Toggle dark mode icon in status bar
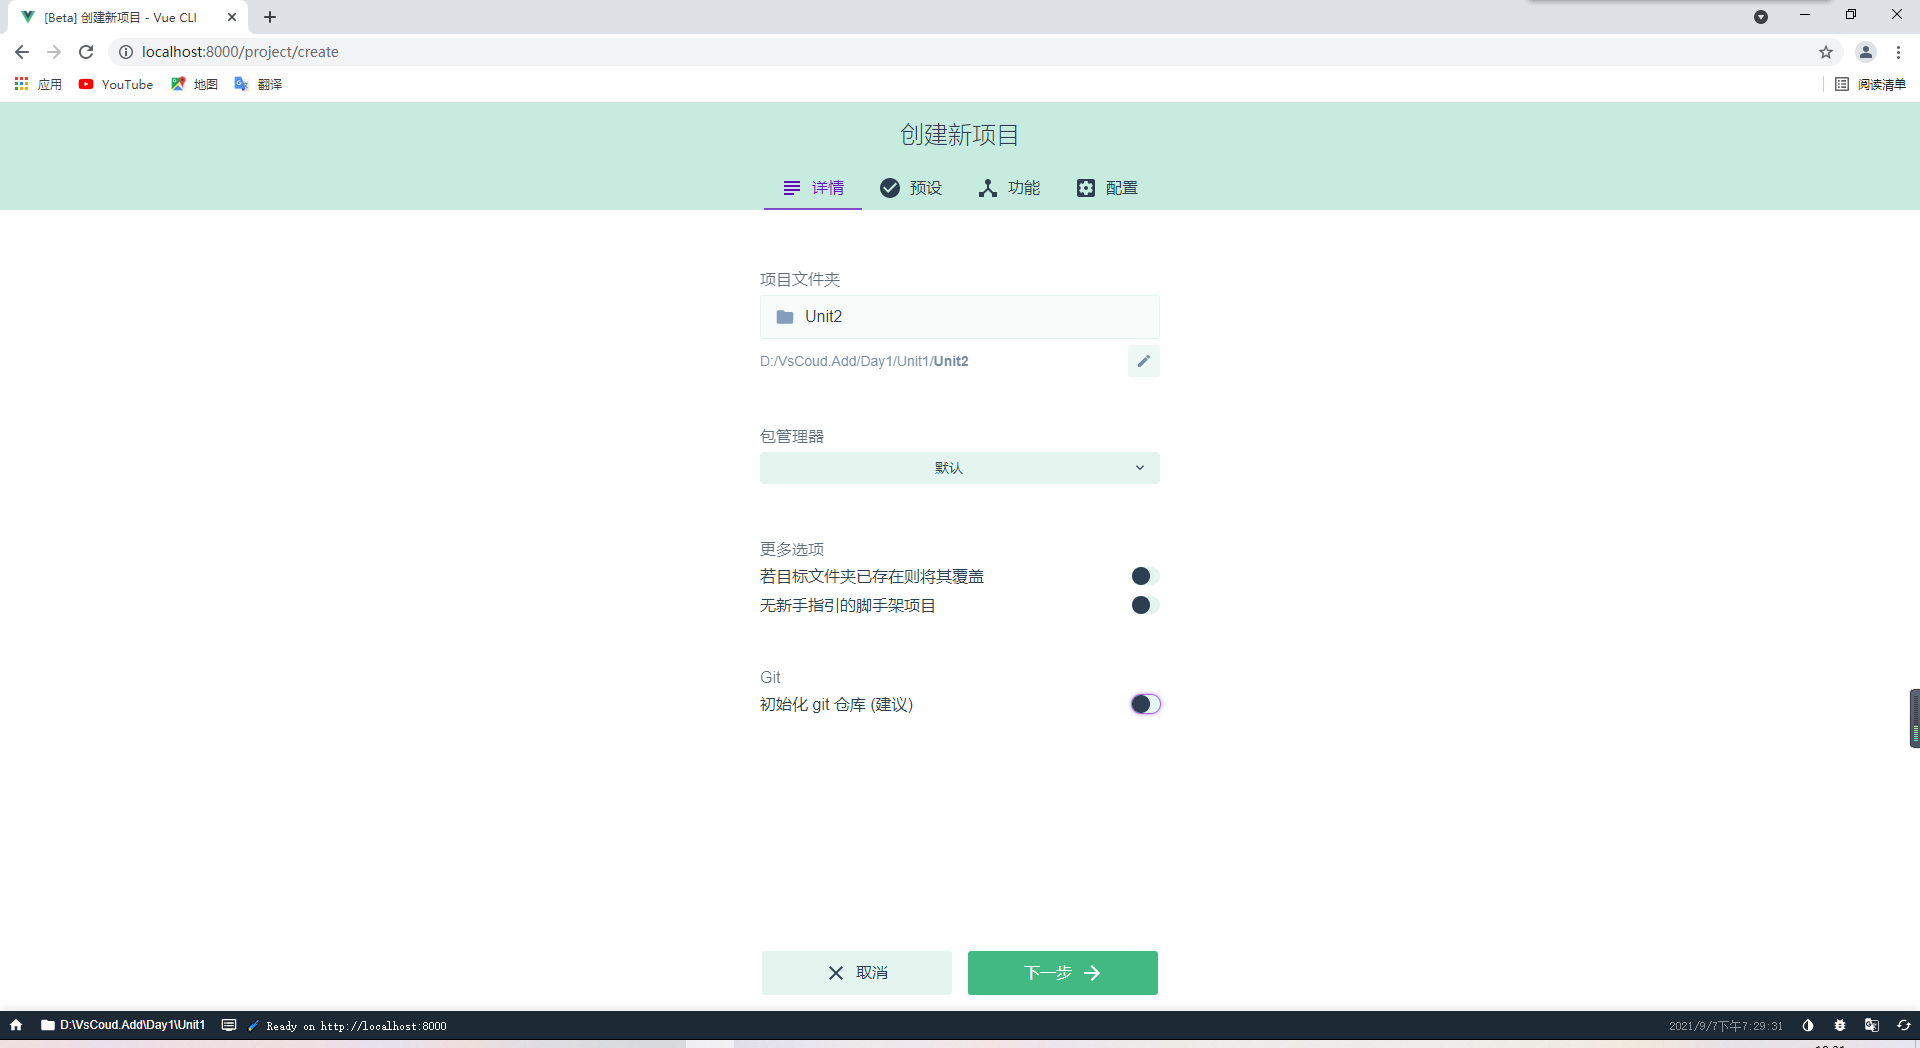Viewport: 1920px width, 1048px height. pyautogui.click(x=1808, y=1025)
